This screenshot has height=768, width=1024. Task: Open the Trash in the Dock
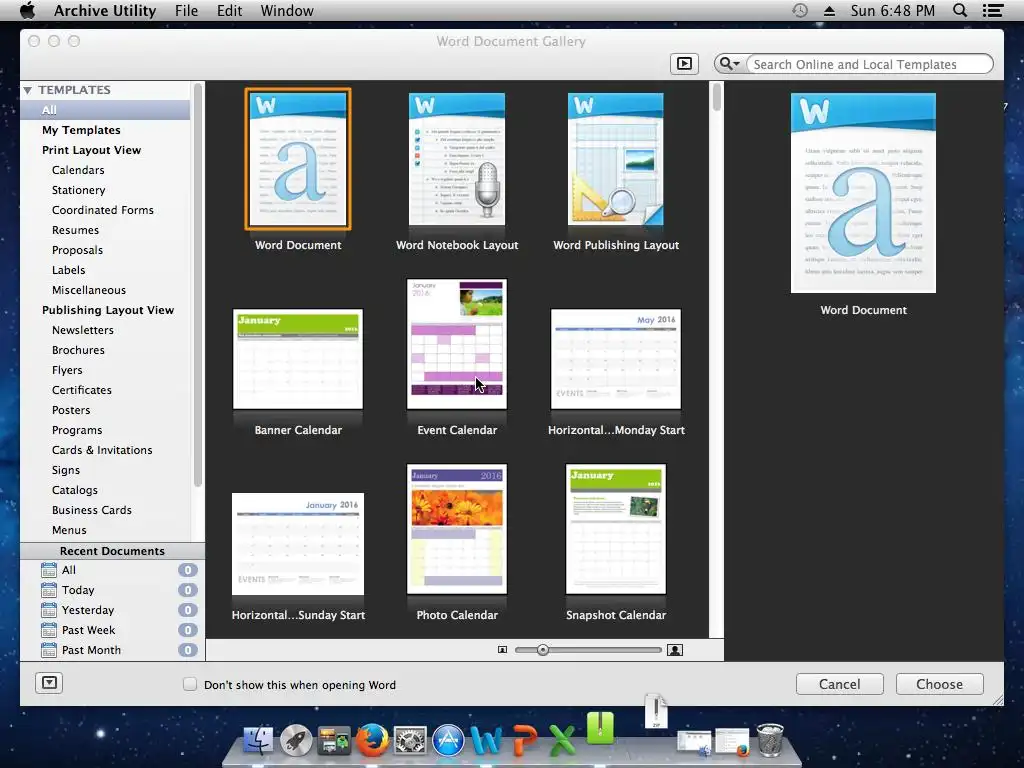[770, 740]
